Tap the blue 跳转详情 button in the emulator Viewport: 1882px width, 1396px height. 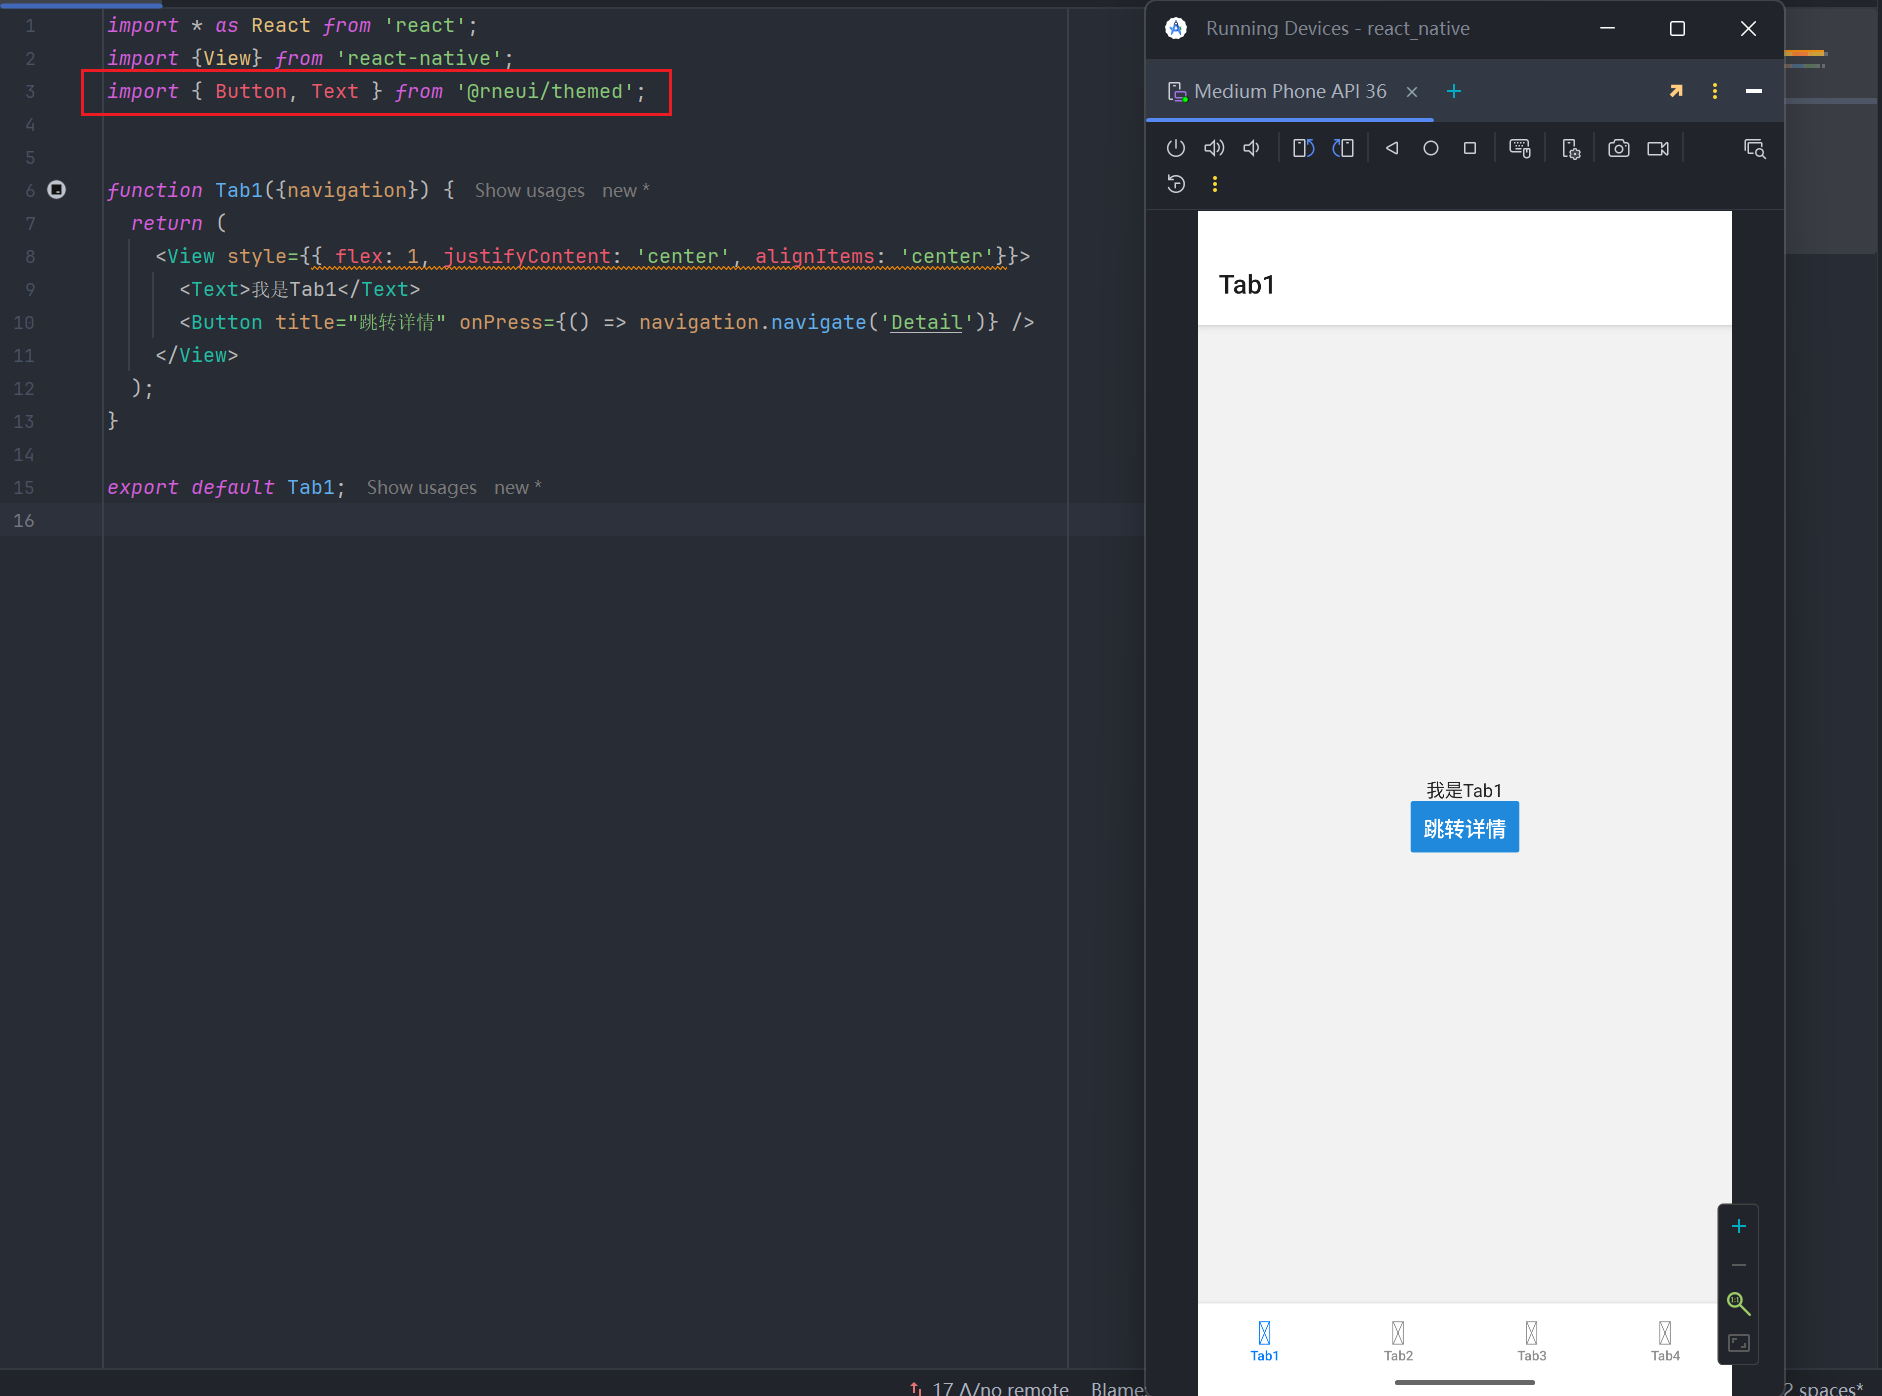1465,827
